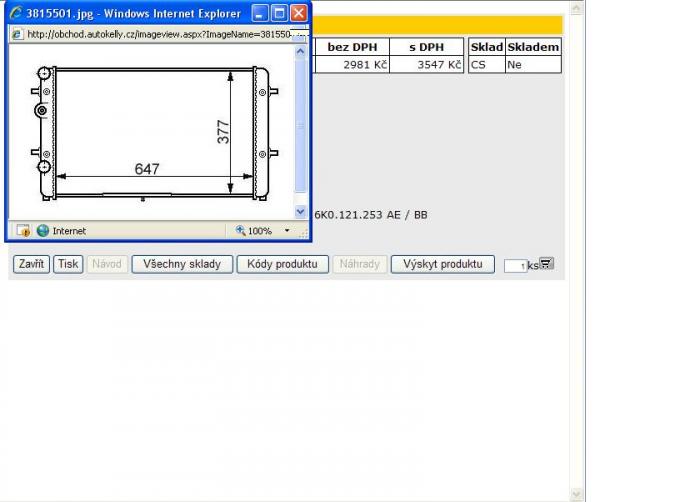Open Všechny sklady
Screen dimensions: 700x502
click(x=182, y=264)
